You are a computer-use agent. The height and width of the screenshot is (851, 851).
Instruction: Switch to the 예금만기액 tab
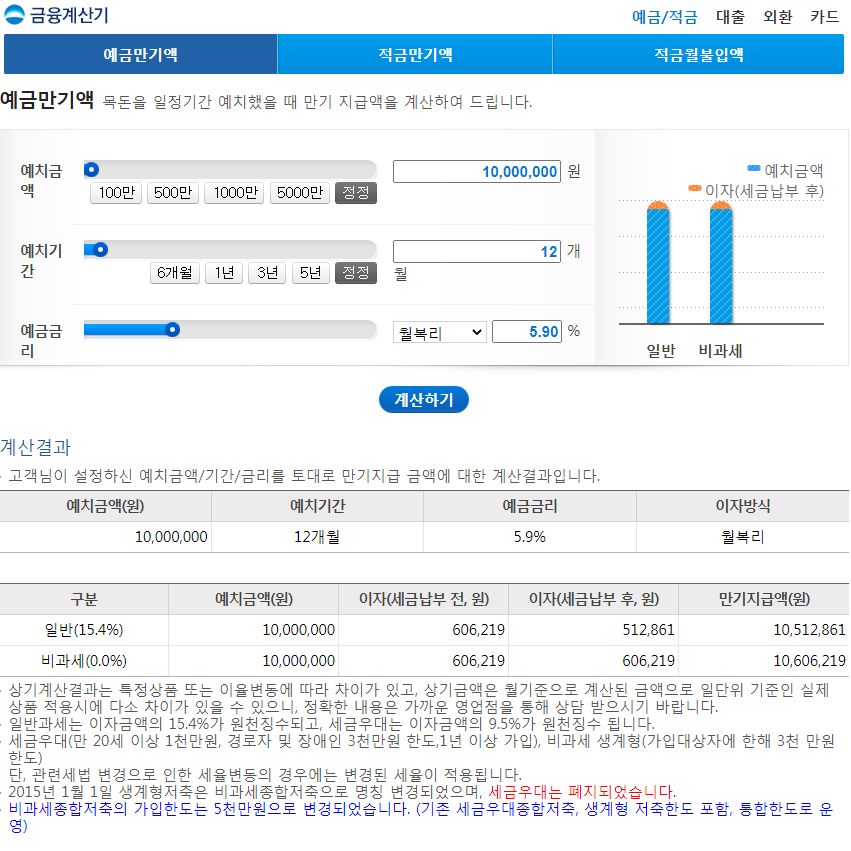[x=141, y=54]
